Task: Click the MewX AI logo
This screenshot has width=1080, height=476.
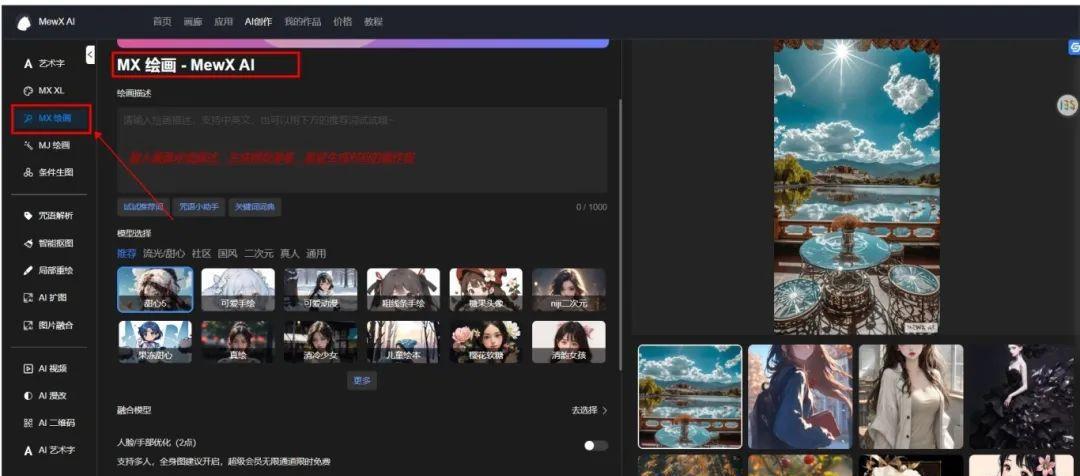Action: (25, 23)
